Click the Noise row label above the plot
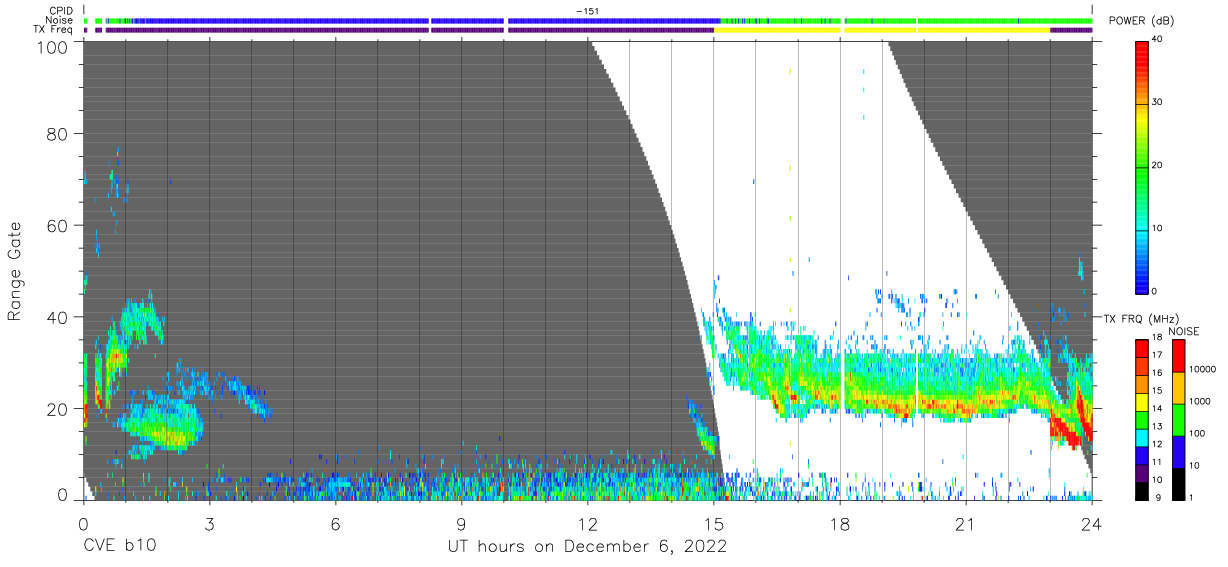 click(x=61, y=20)
